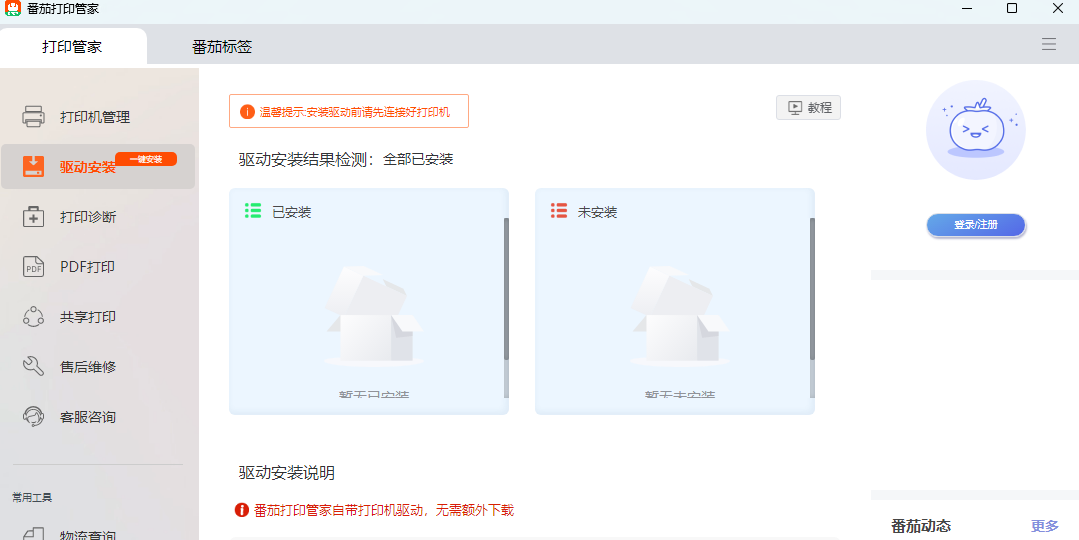Click the empty box in 已安装 panel
Viewport: 1079px width, 540px height.
pos(374,316)
